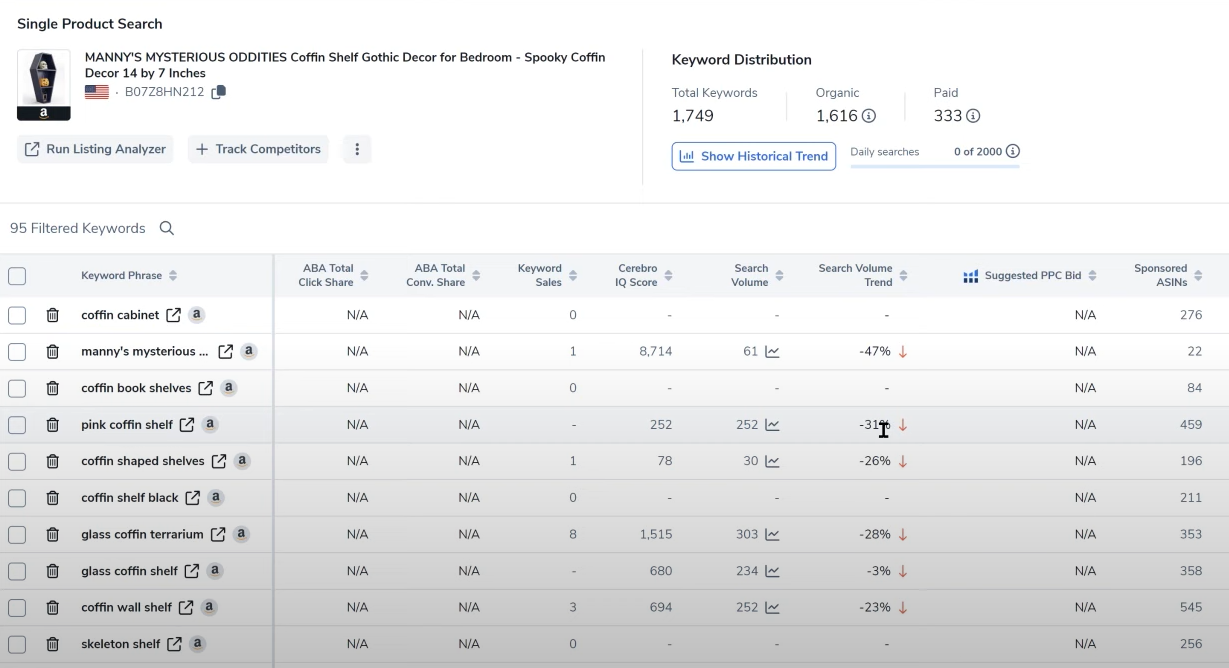This screenshot has width=1229, height=668.
Task: Open the coffin shelf black keyword phrase
Action: pyautogui.click(x=130, y=498)
